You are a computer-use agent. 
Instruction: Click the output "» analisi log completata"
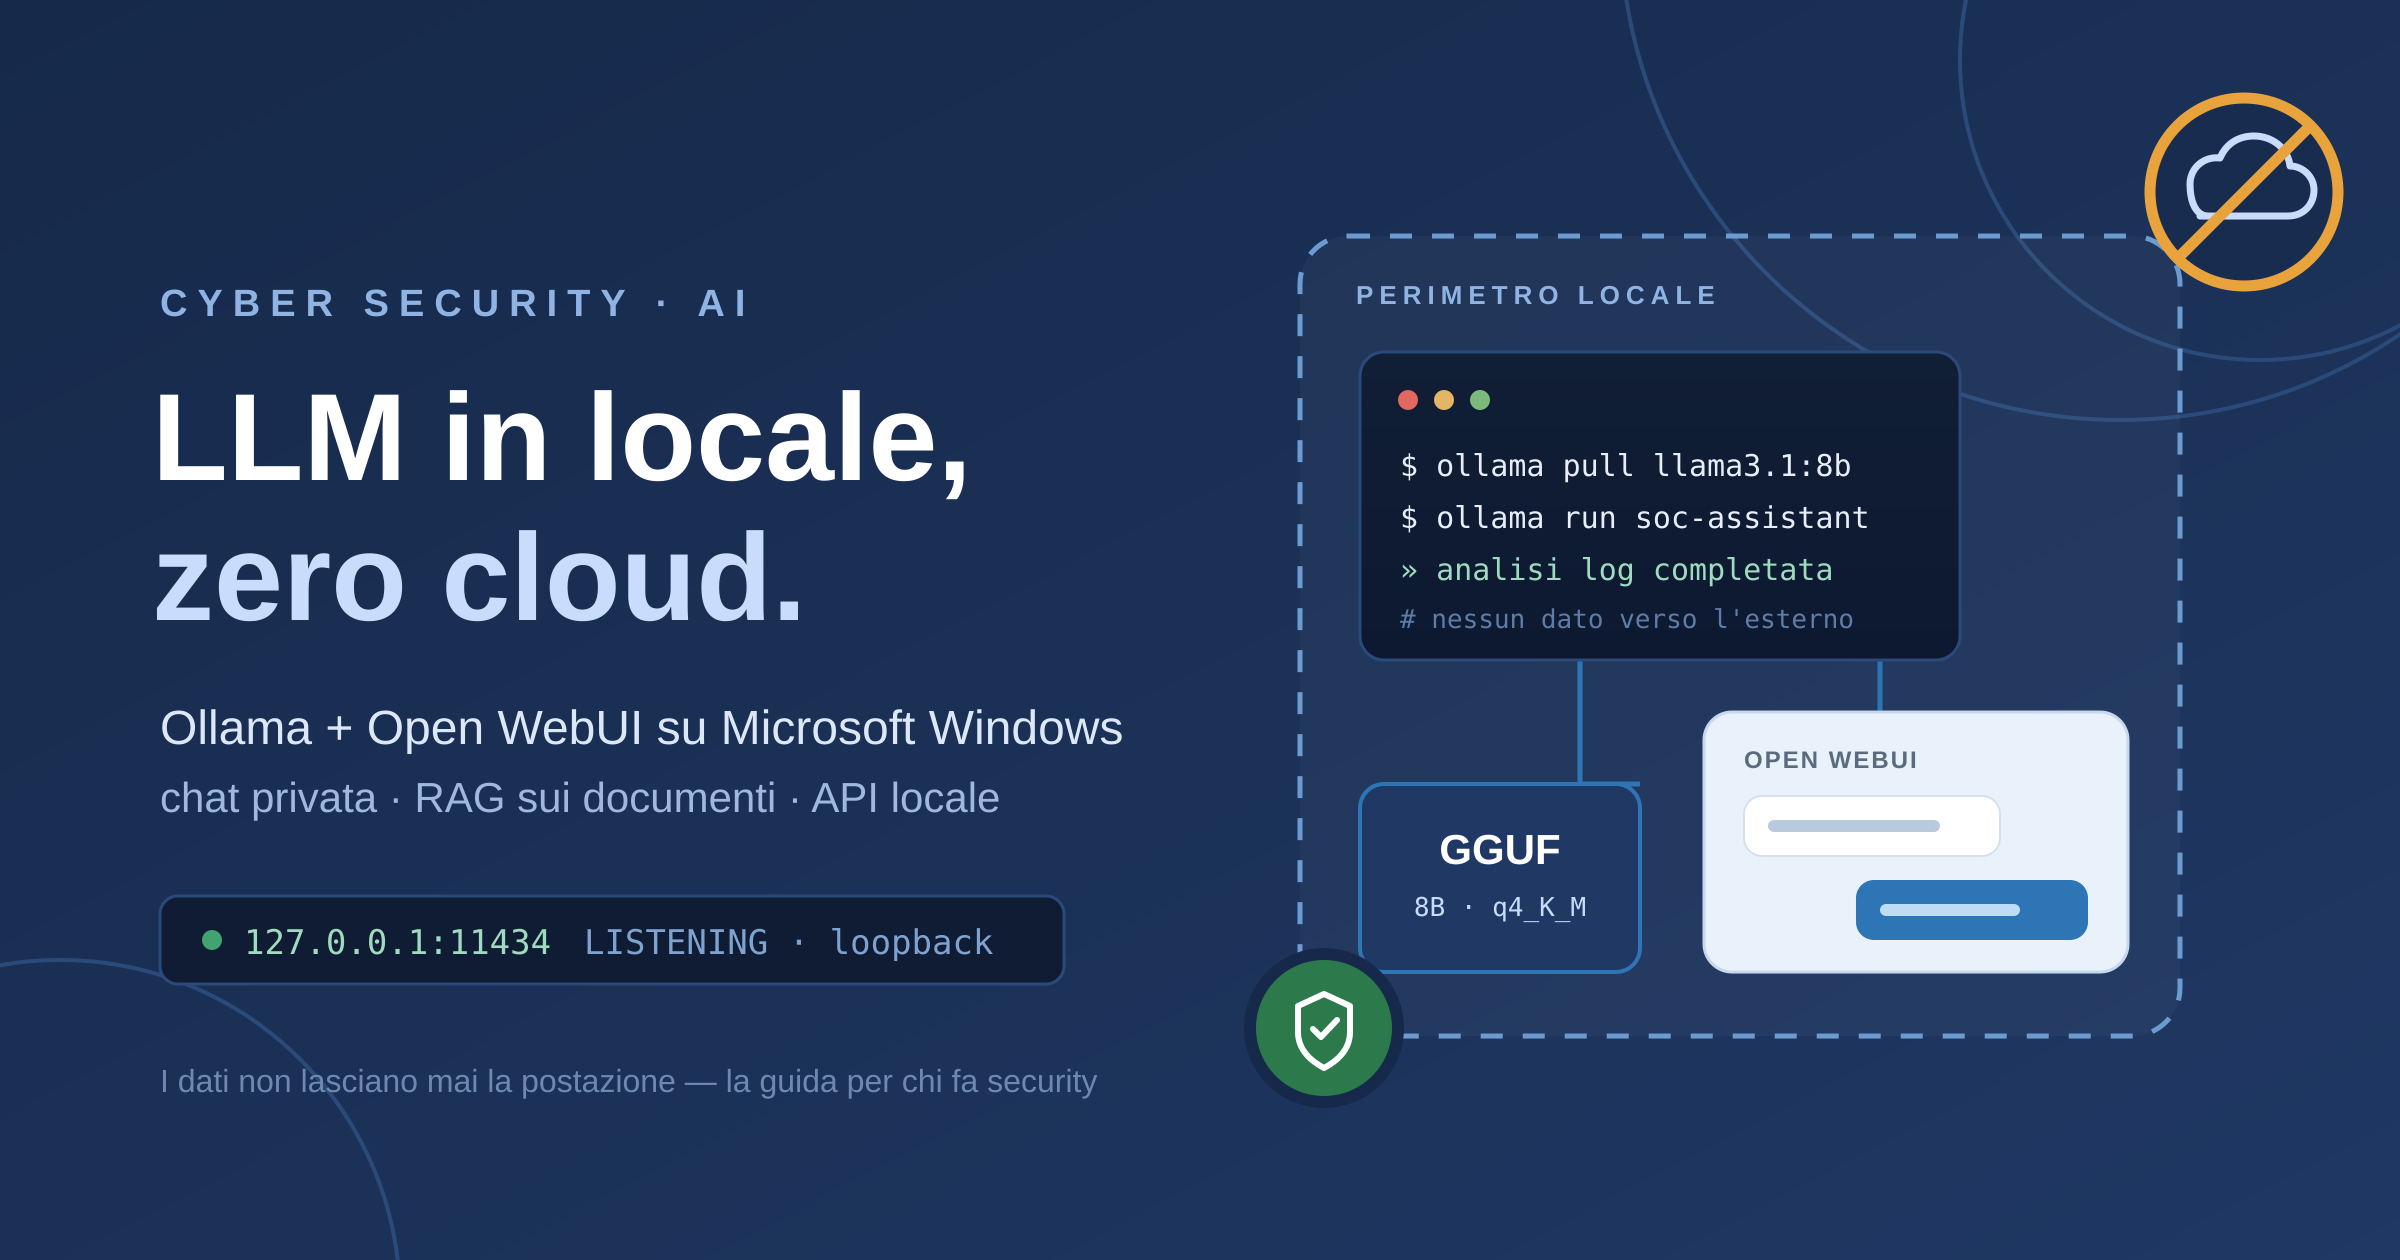click(1616, 570)
